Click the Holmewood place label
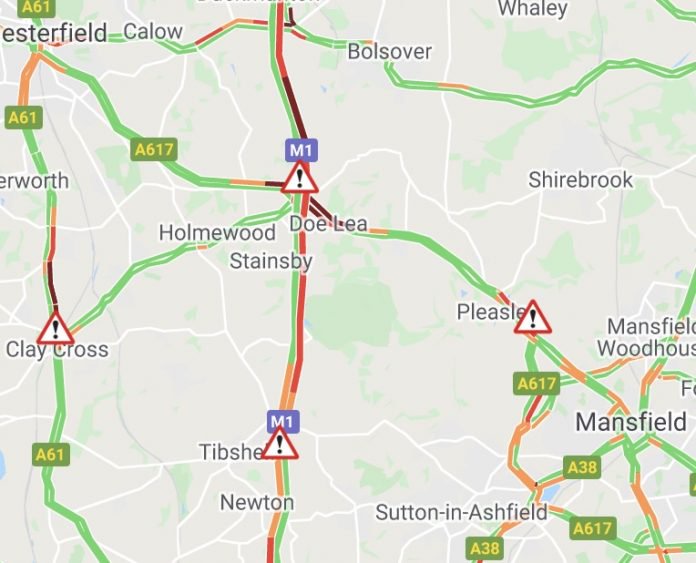The image size is (696, 563). tap(217, 233)
